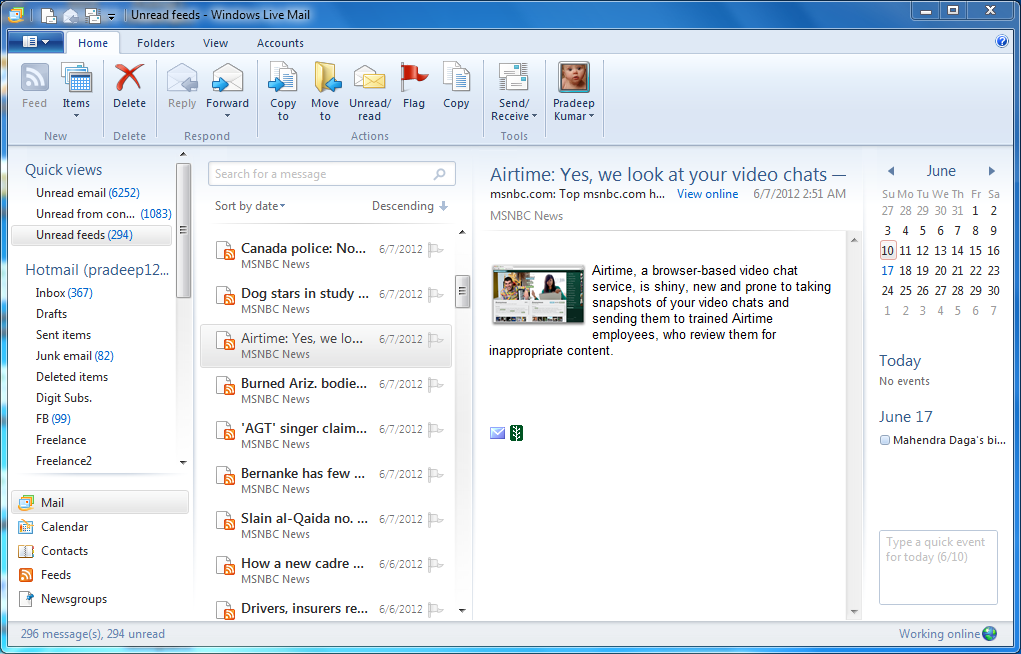Go to the next month in calendar
1021x654 pixels.
coord(992,171)
